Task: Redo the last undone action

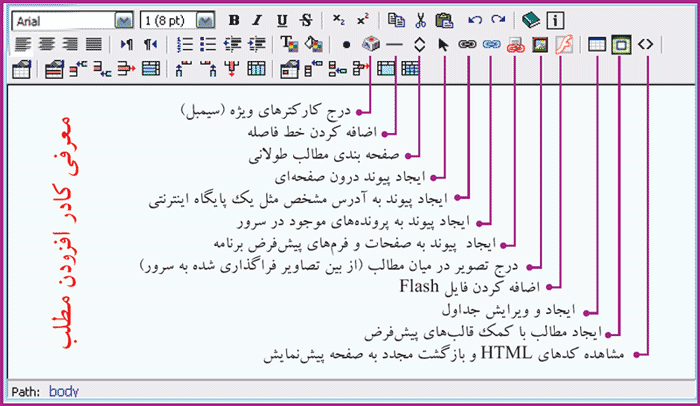Action: [498, 19]
